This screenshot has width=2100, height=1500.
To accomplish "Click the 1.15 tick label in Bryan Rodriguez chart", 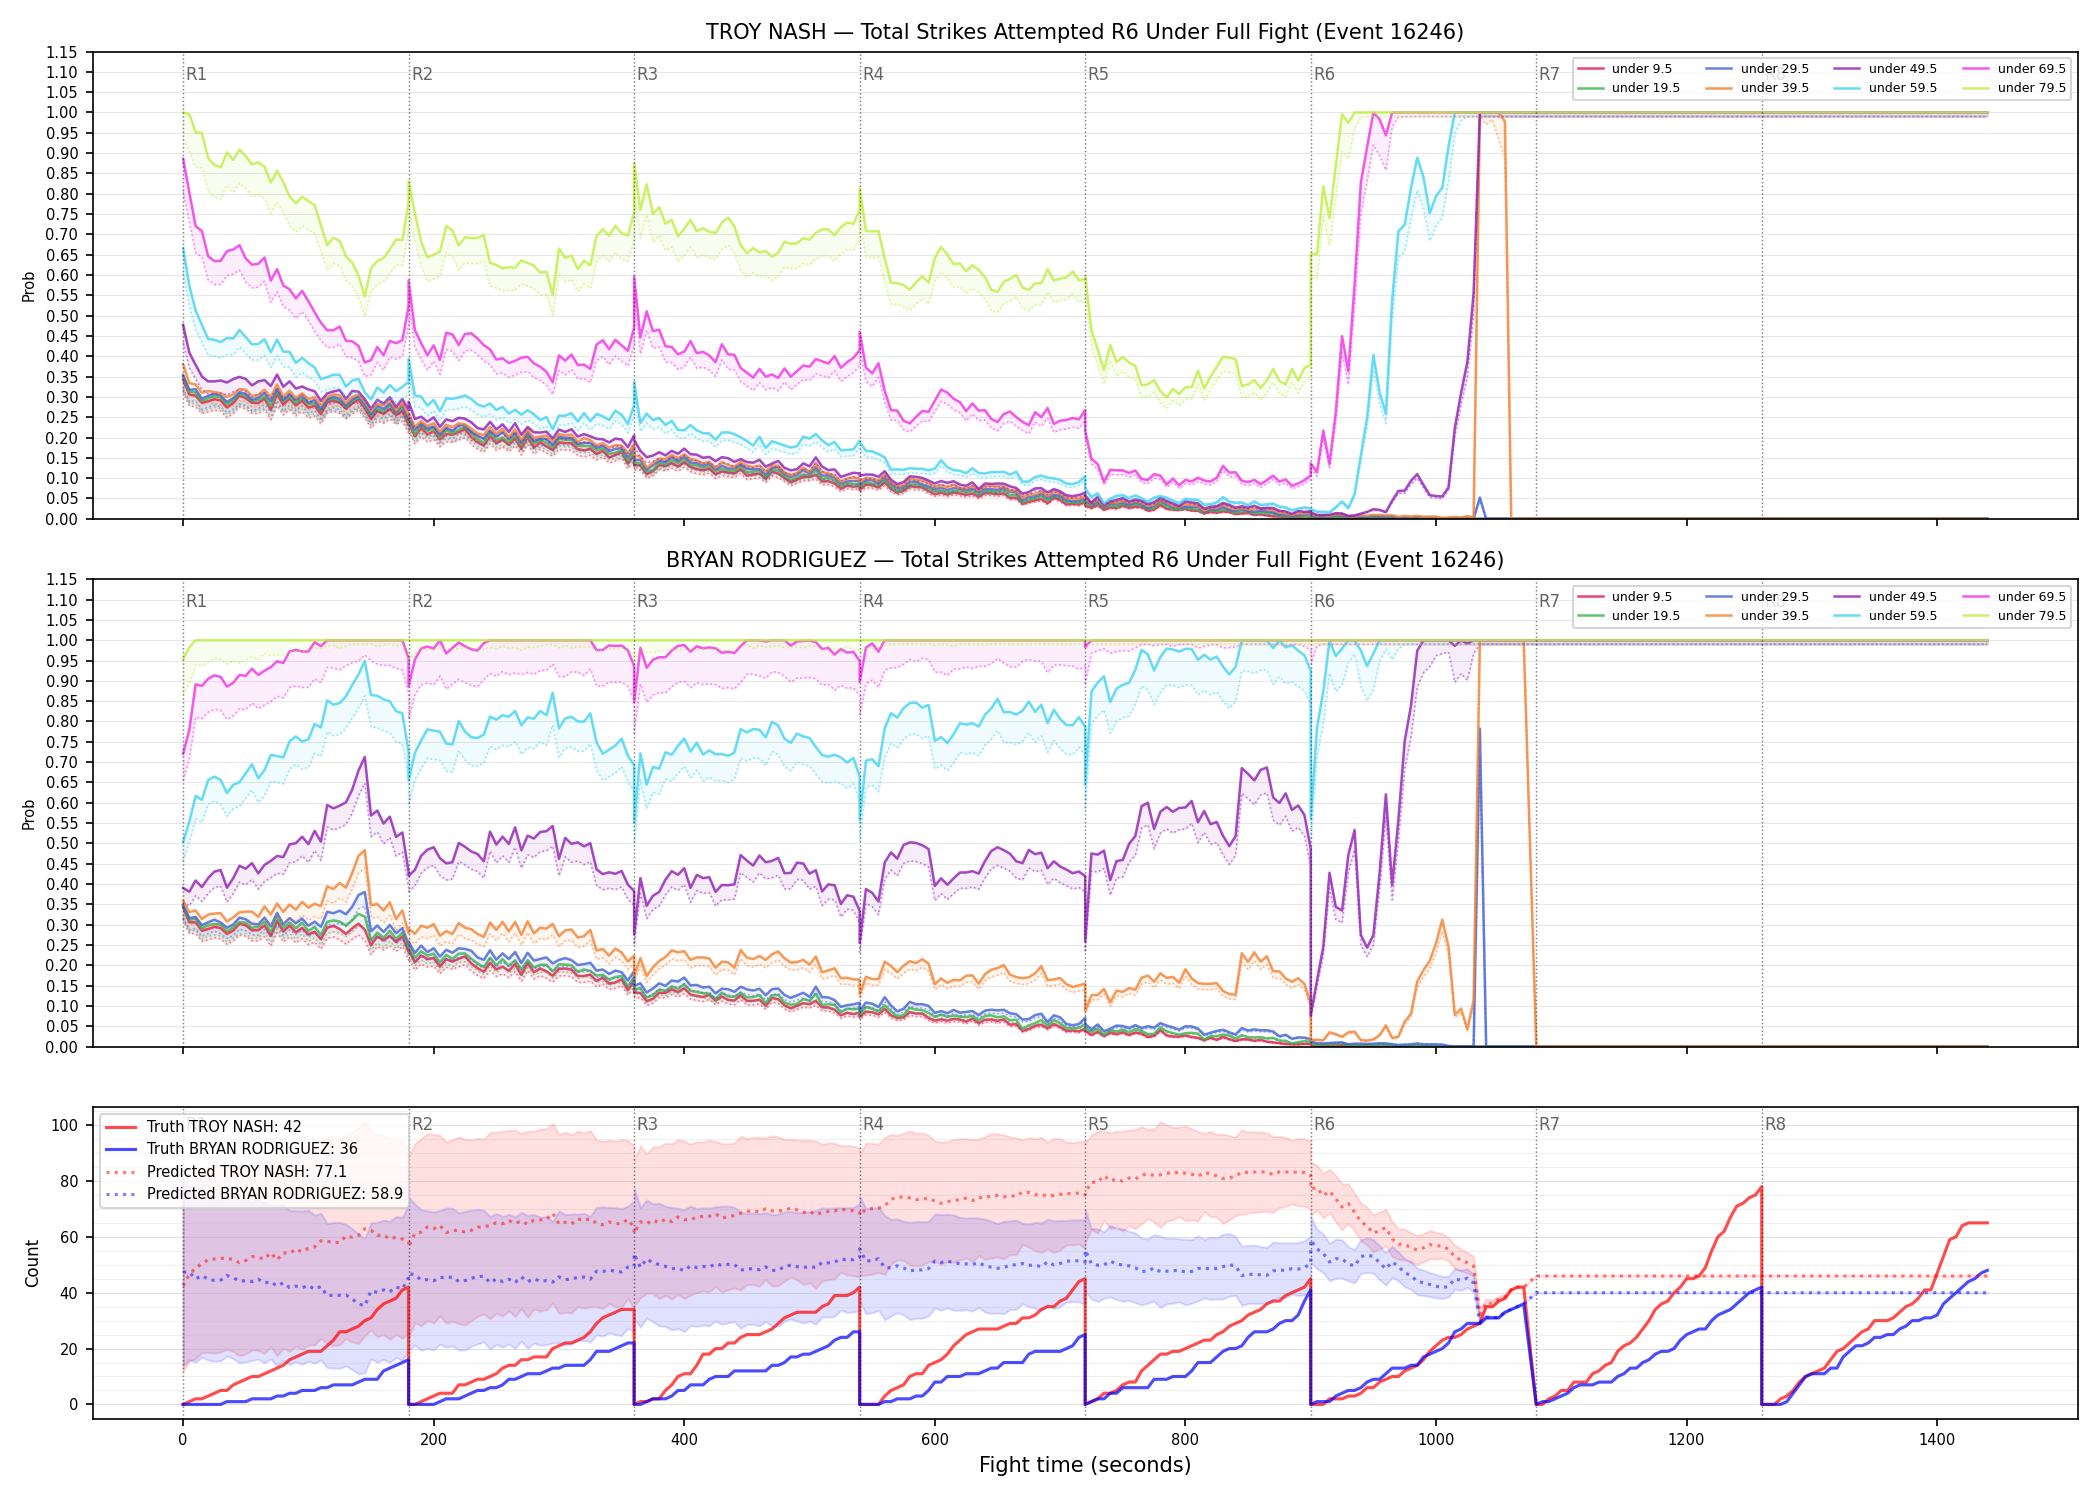I will [62, 580].
